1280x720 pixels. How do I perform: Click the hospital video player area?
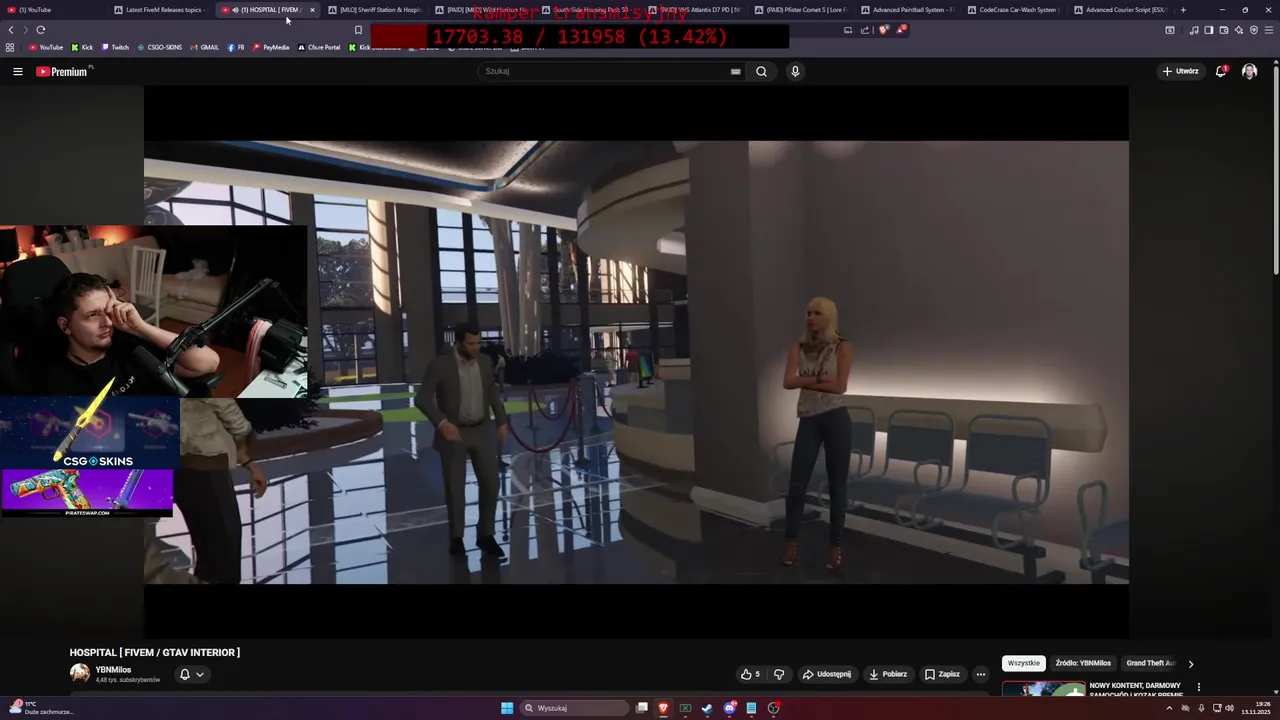636,362
